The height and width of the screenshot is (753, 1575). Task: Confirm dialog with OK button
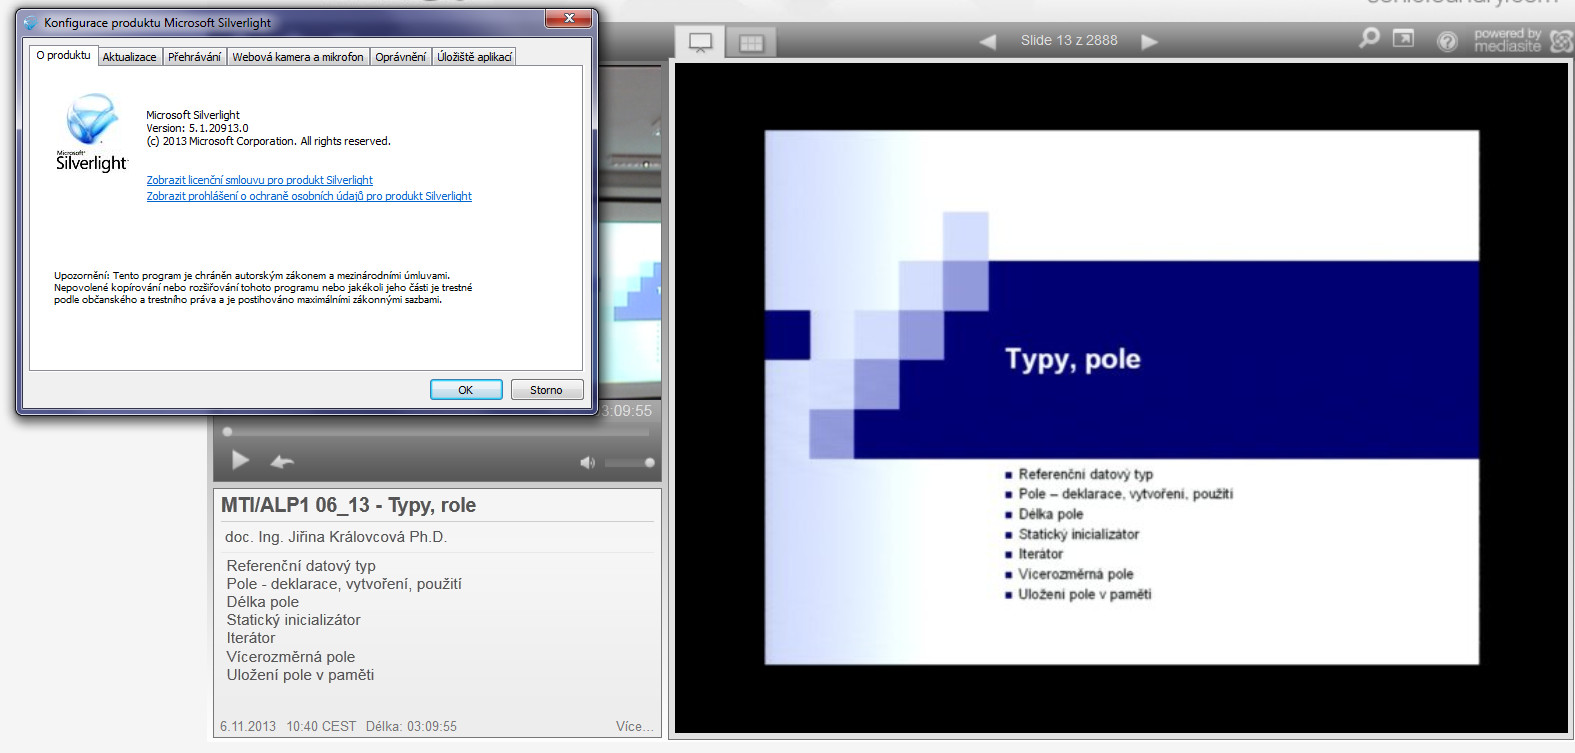pyautogui.click(x=466, y=390)
